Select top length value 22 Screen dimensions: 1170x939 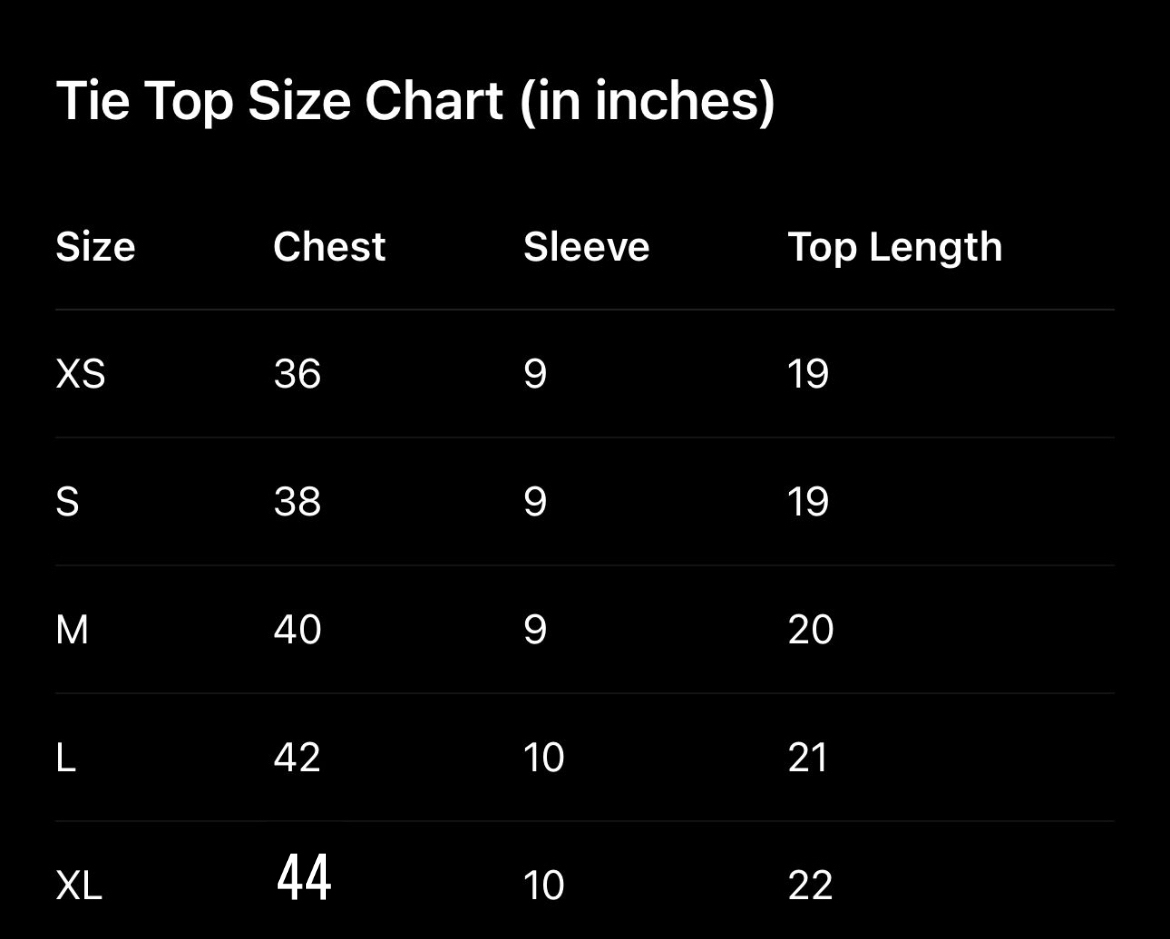coord(810,885)
